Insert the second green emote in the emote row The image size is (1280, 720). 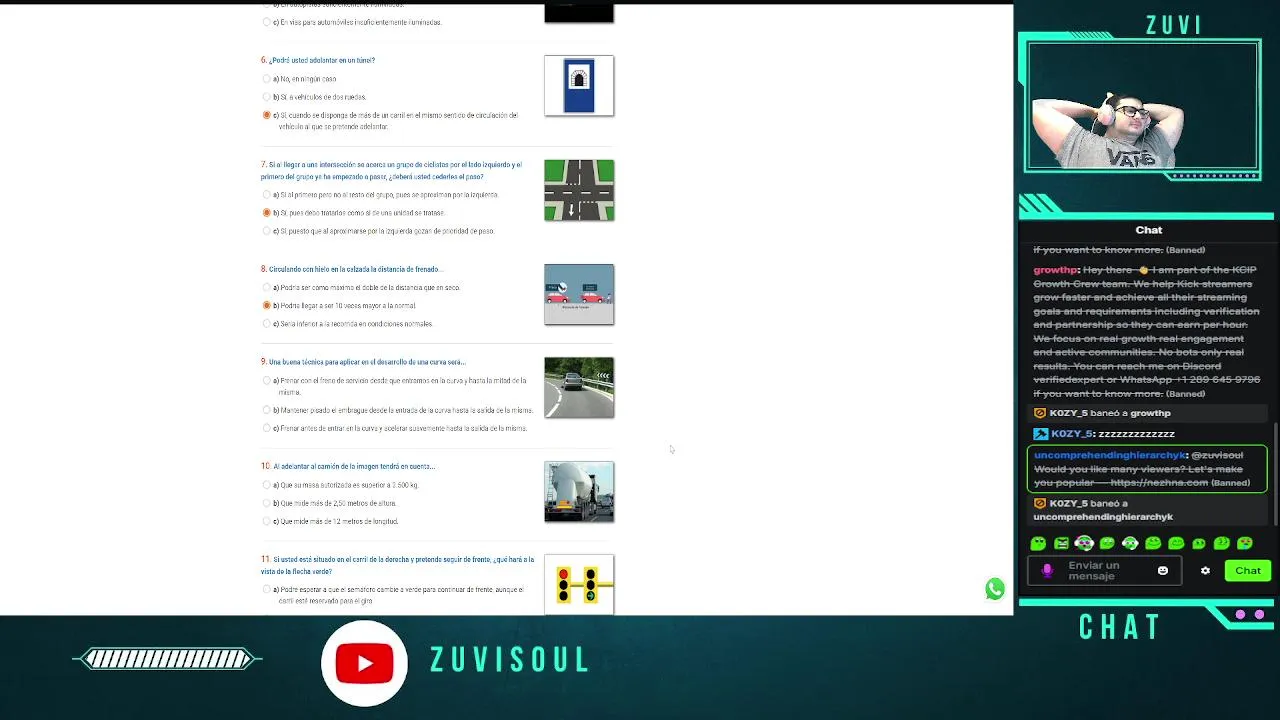(1061, 544)
